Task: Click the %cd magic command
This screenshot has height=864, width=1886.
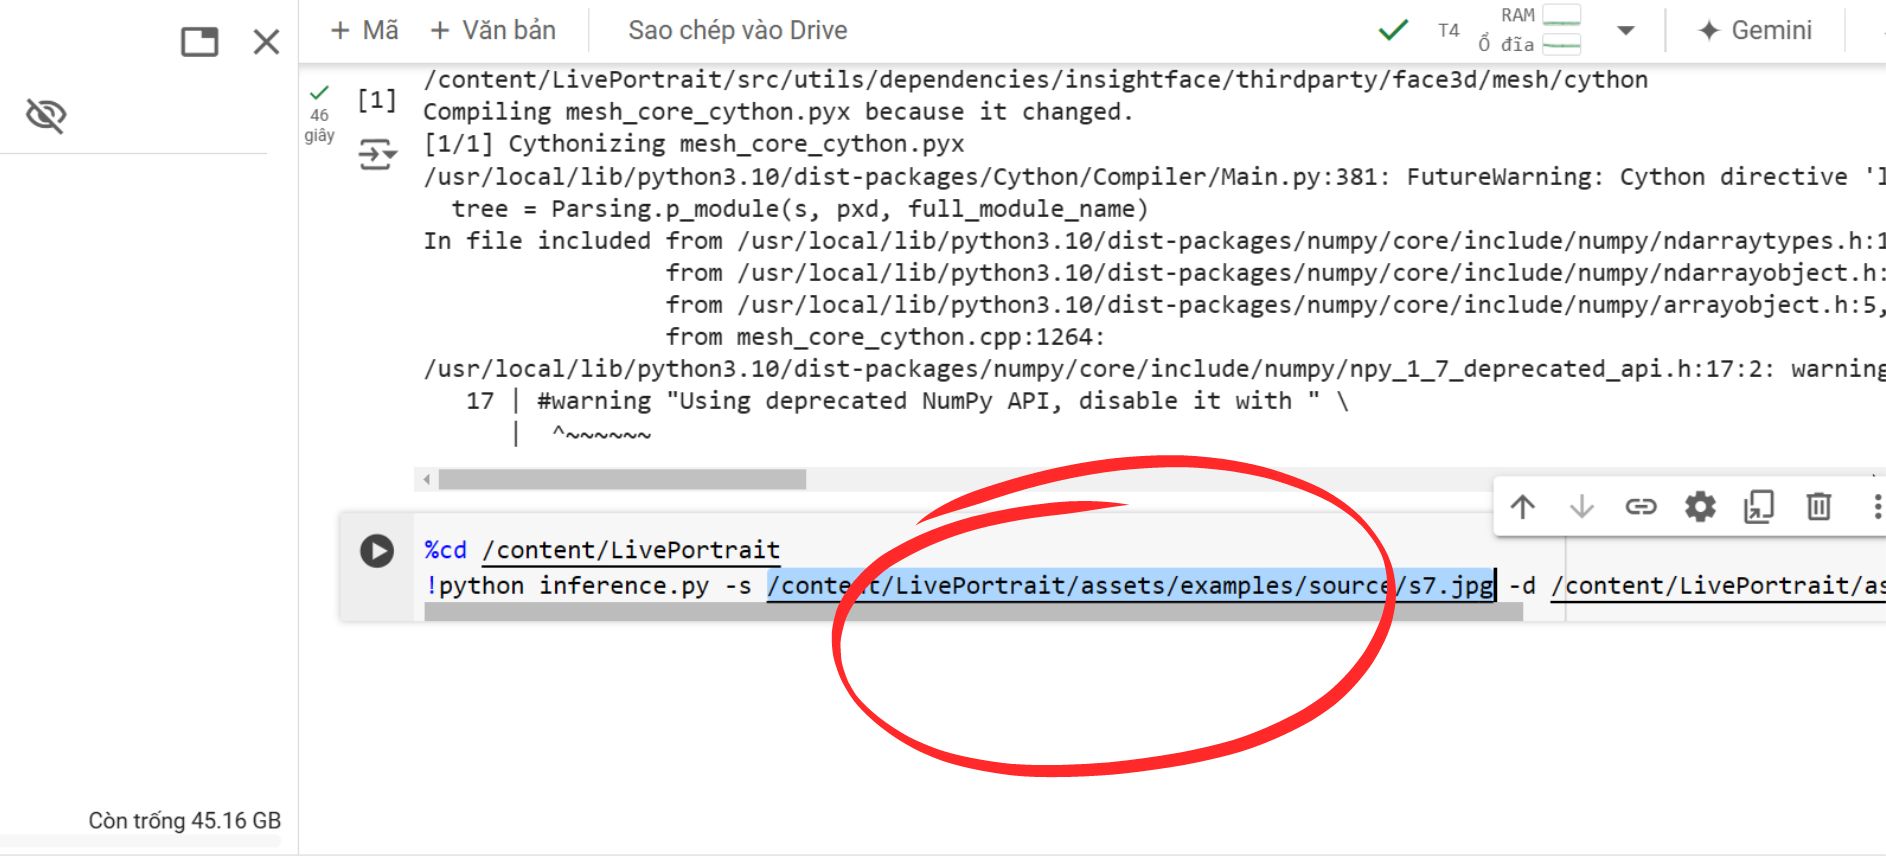Action: pyautogui.click(x=445, y=550)
